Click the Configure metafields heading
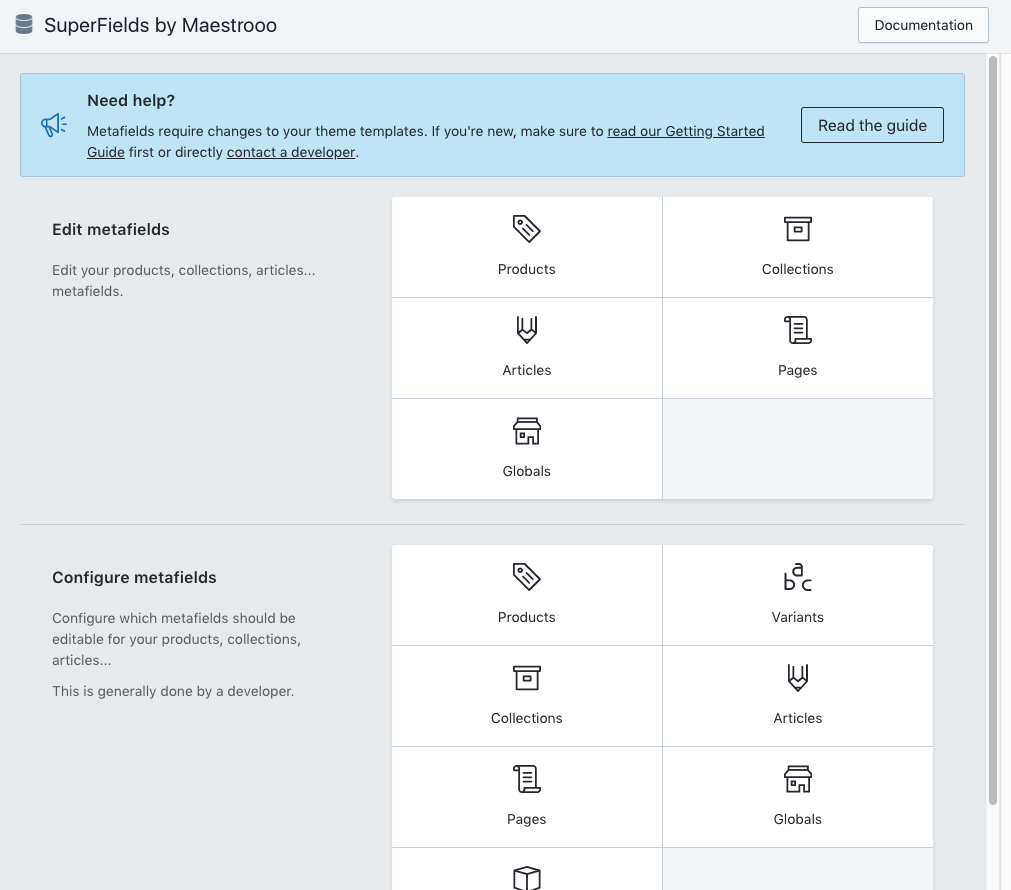This screenshot has width=1011, height=890. click(x=134, y=577)
